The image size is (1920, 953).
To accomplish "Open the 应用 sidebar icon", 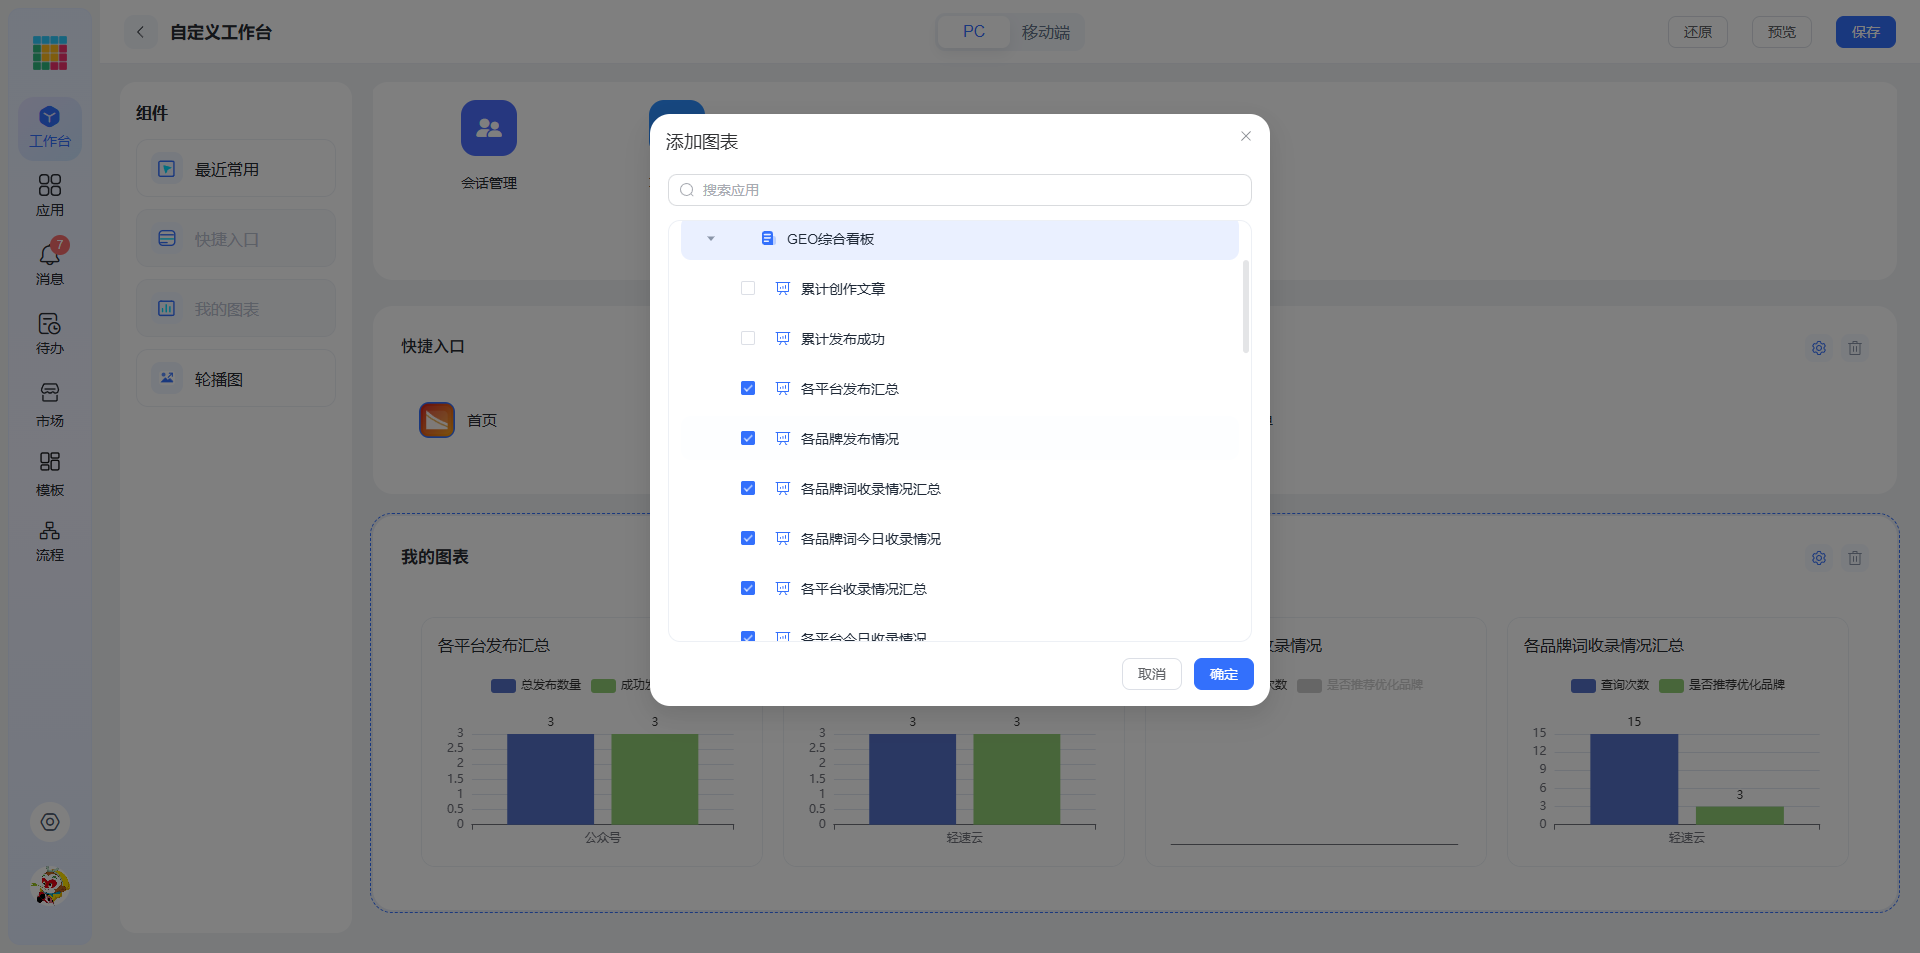I will point(49,196).
